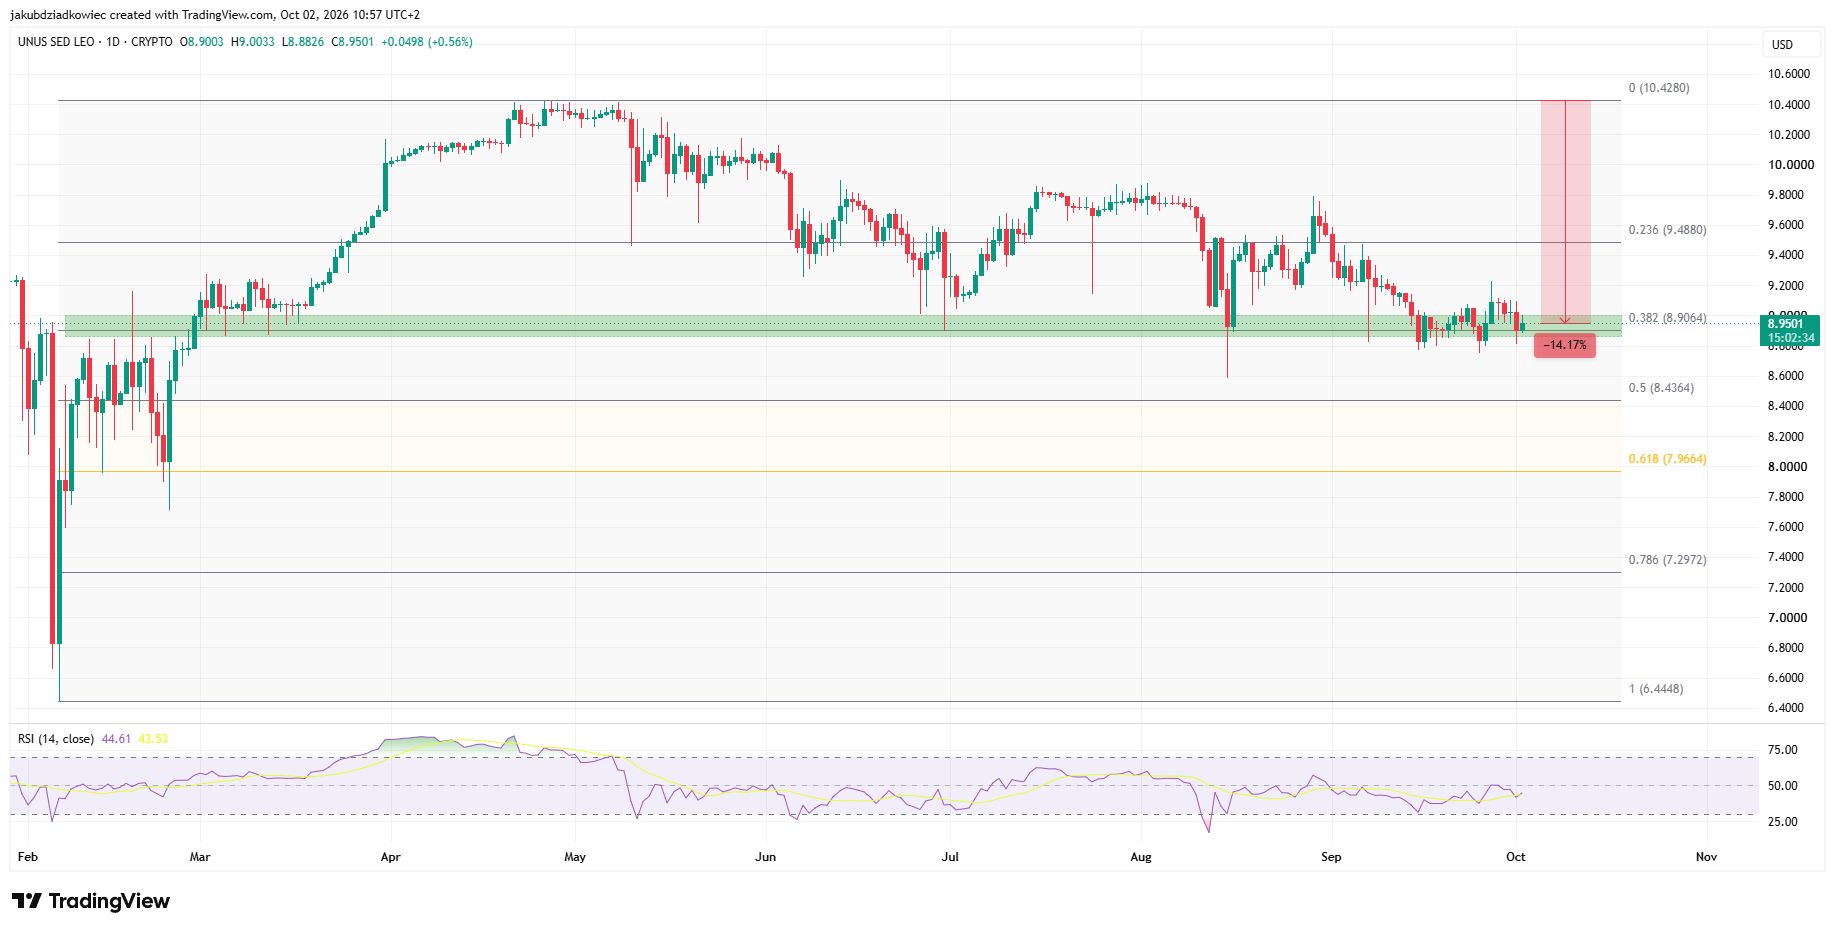The image size is (1835, 931).
Task: Click the 8.0000 price axis label
Action: coord(1787,467)
